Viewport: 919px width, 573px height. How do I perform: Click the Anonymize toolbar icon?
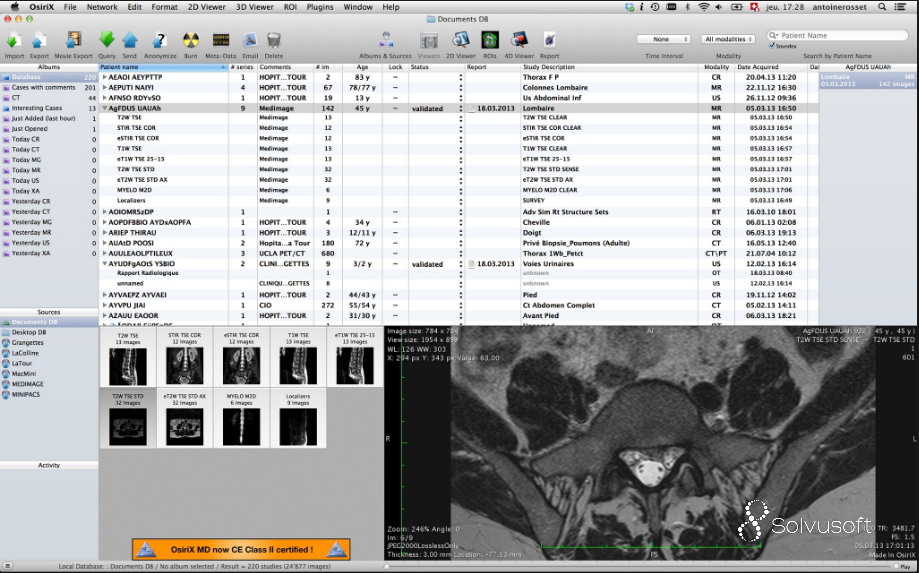point(159,40)
